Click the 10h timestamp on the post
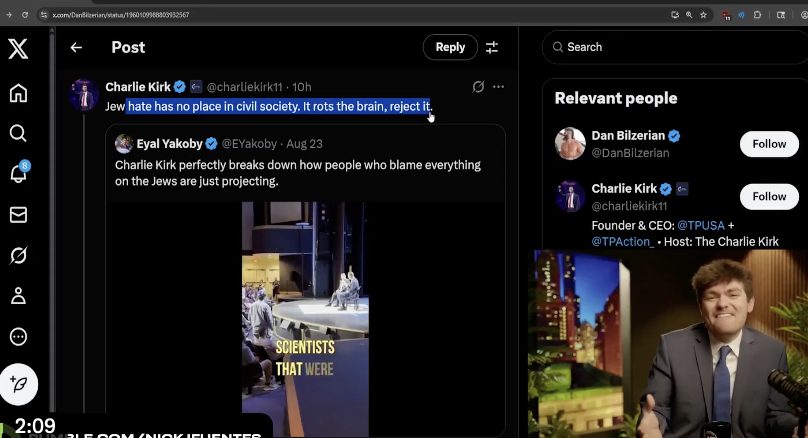 [x=302, y=87]
